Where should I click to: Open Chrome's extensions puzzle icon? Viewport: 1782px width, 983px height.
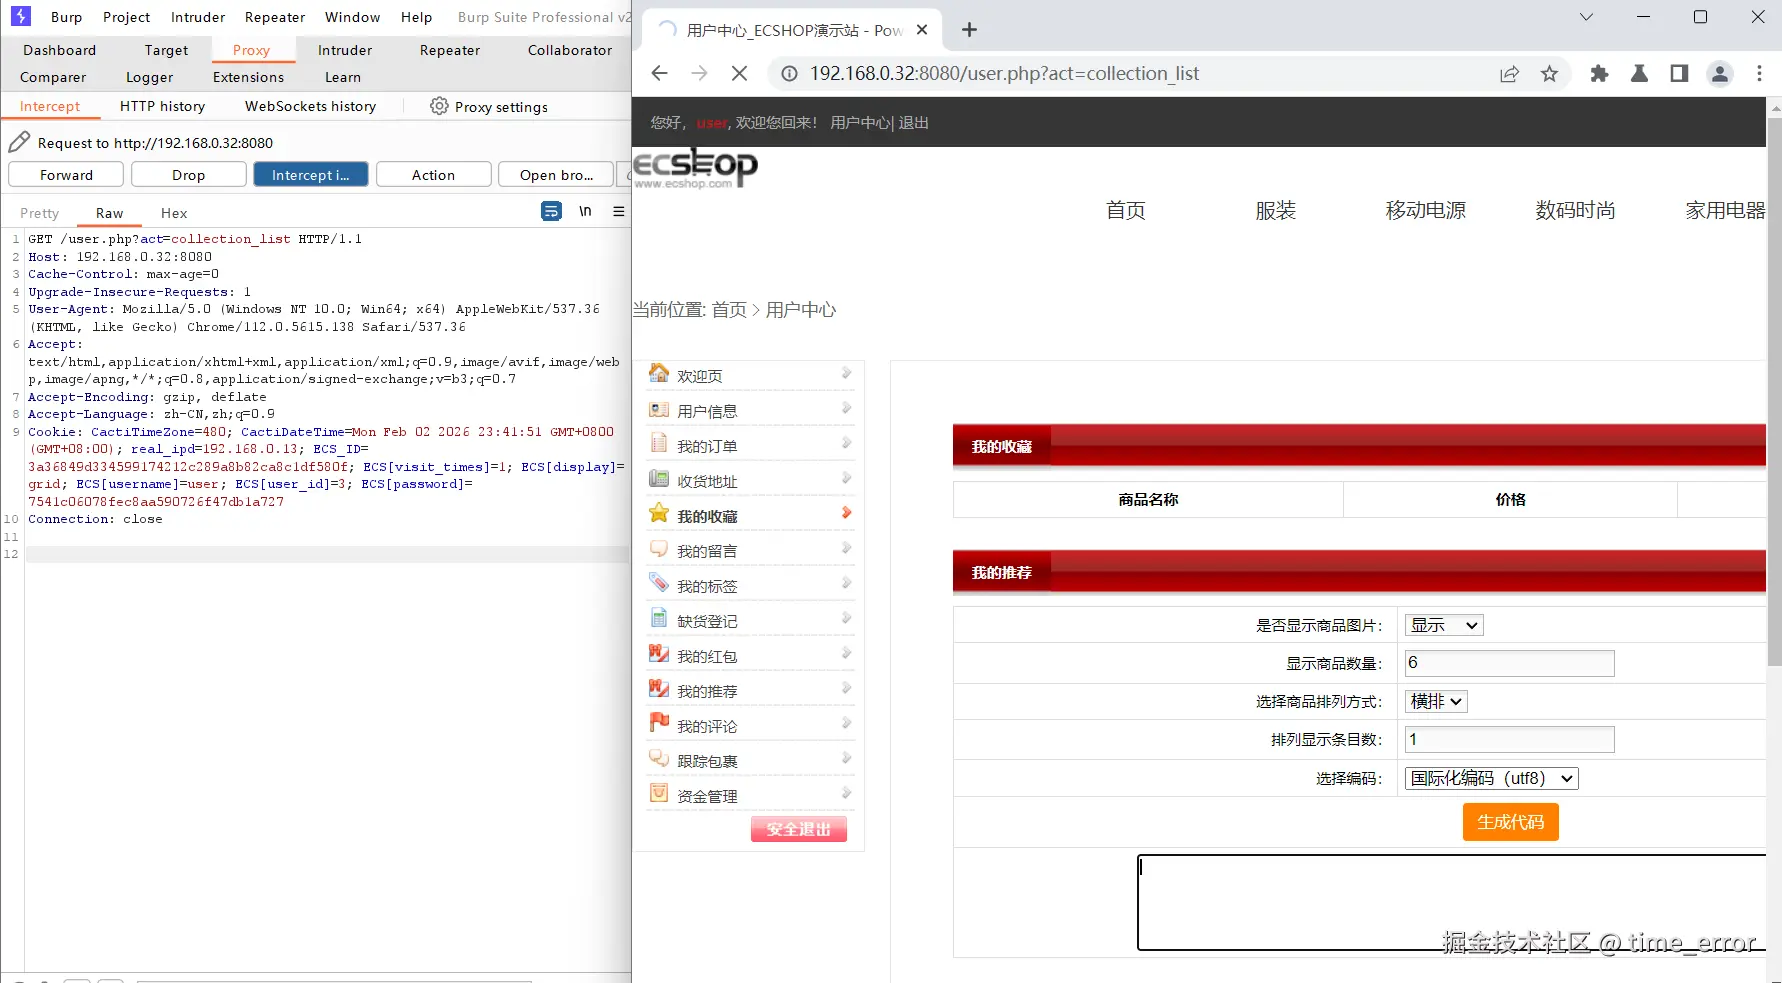pyautogui.click(x=1599, y=73)
